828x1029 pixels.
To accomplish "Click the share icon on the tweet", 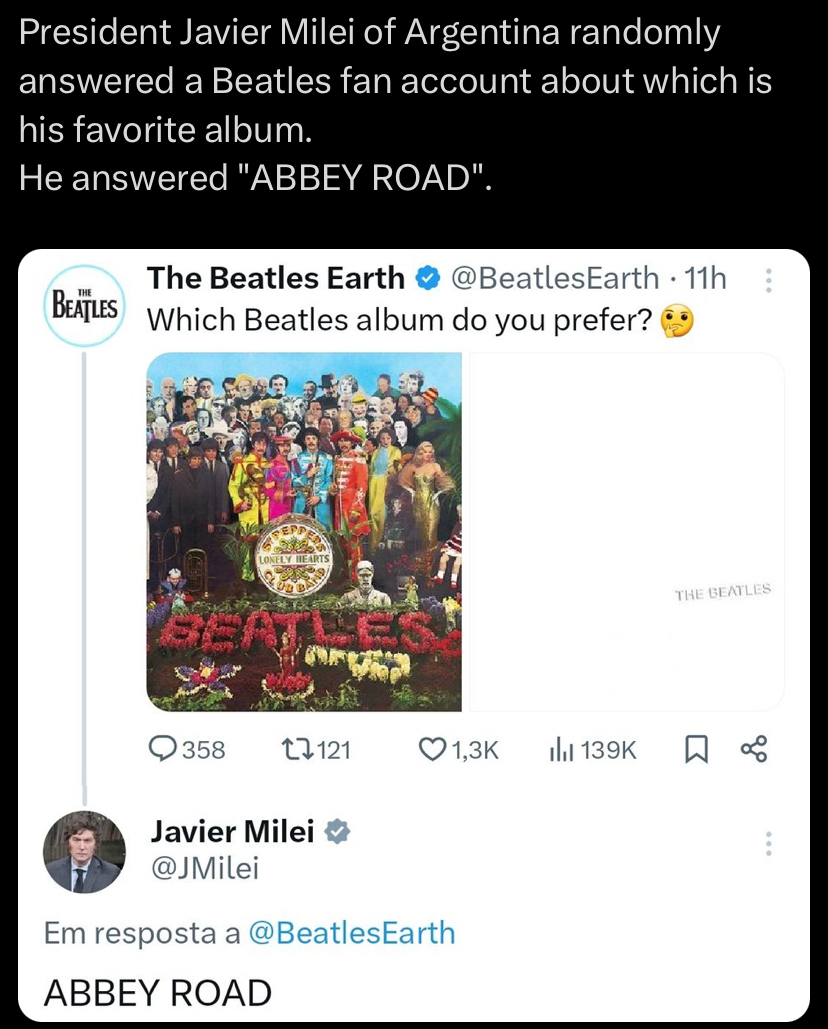I will (x=753, y=749).
